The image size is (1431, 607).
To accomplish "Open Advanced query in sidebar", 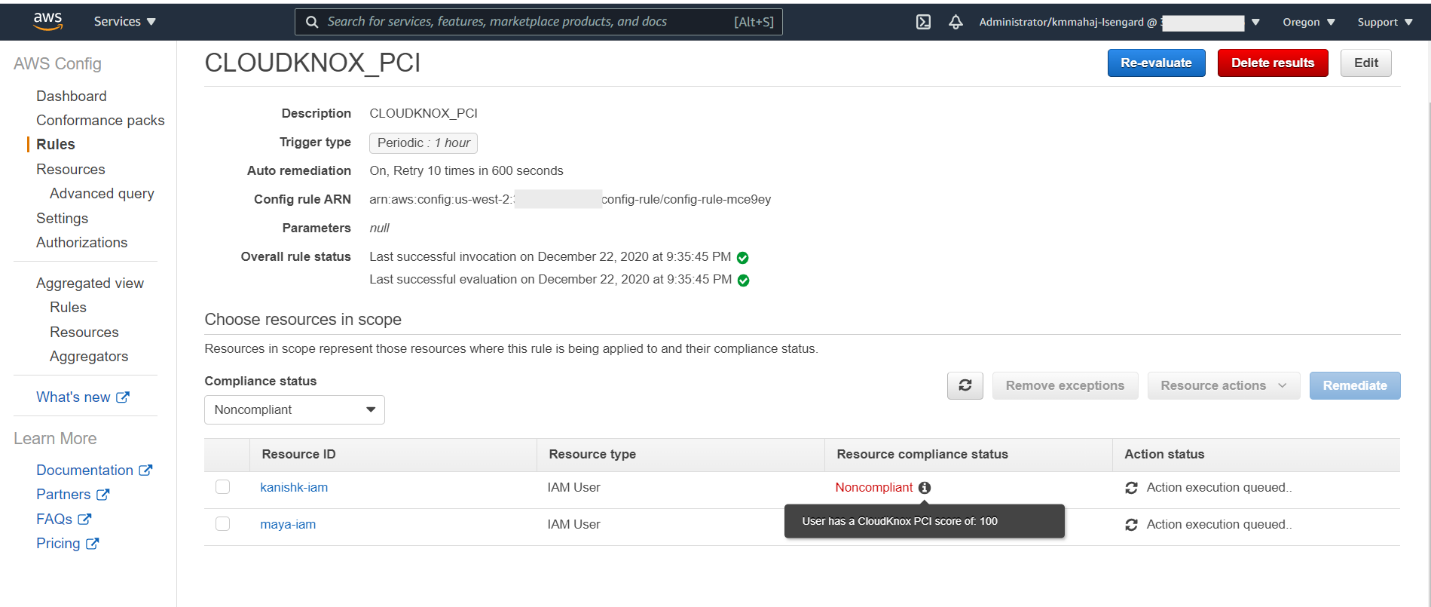I will [x=102, y=193].
